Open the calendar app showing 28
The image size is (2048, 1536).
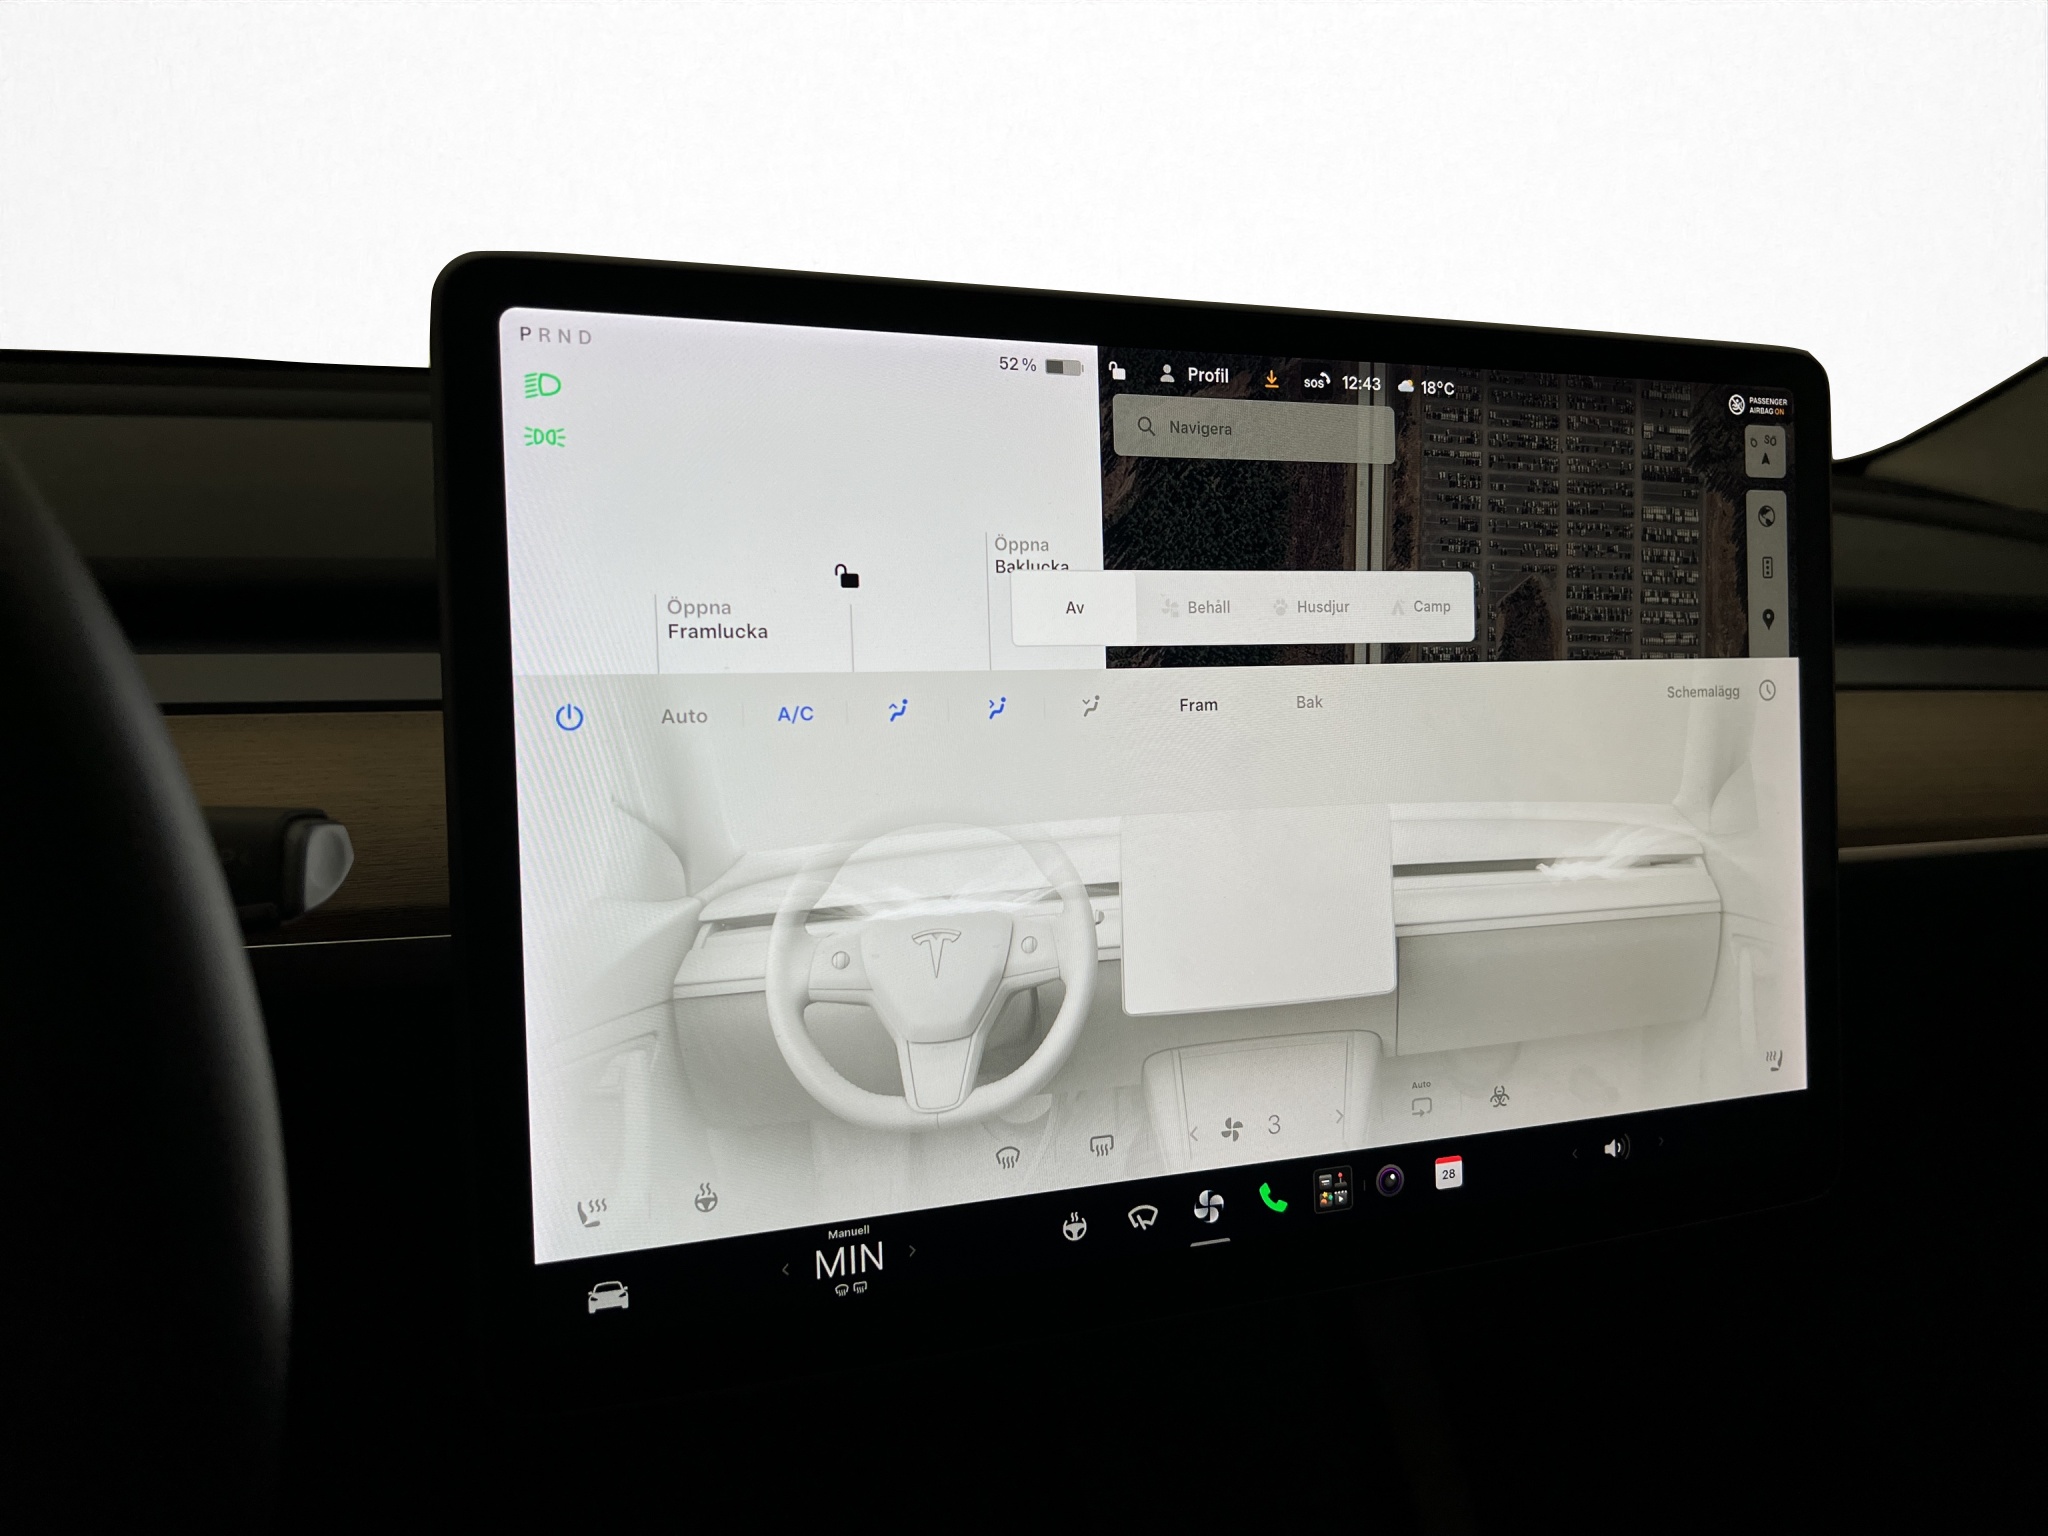pos(1448,1173)
